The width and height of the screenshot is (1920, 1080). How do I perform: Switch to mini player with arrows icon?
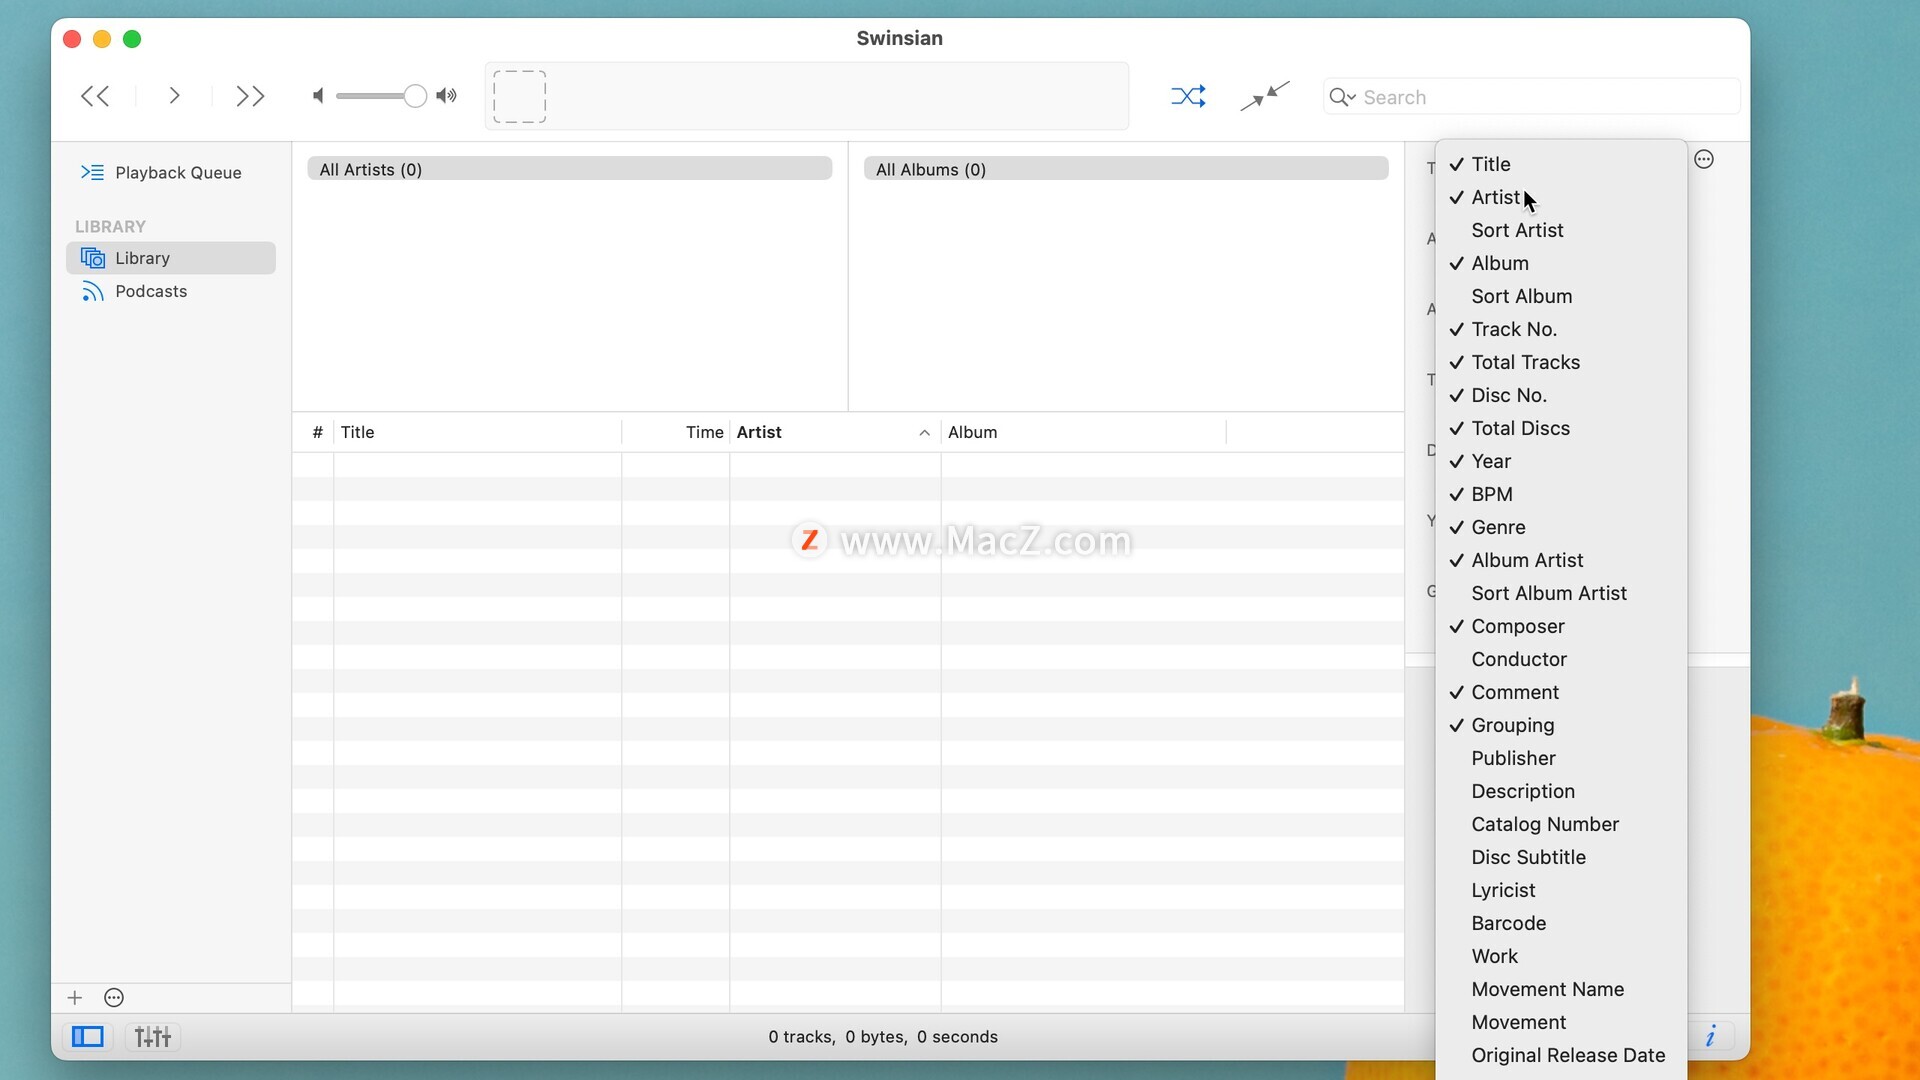1265,96
